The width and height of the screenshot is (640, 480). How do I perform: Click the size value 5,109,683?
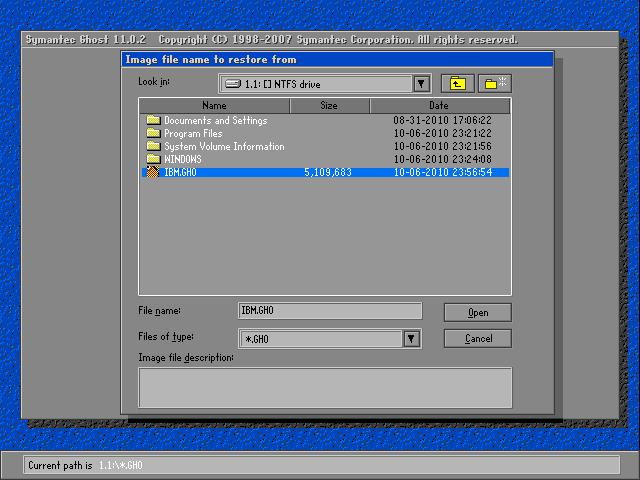tap(328, 172)
